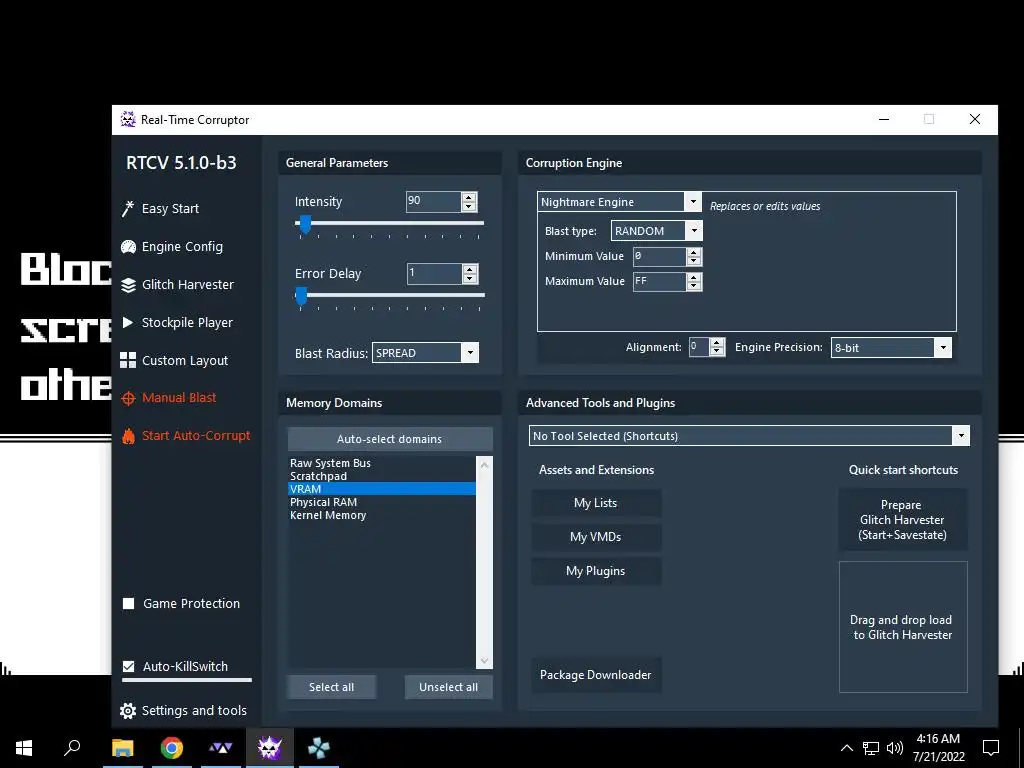
Task: Click the Error Delay slider handle
Action: [x=301, y=296]
